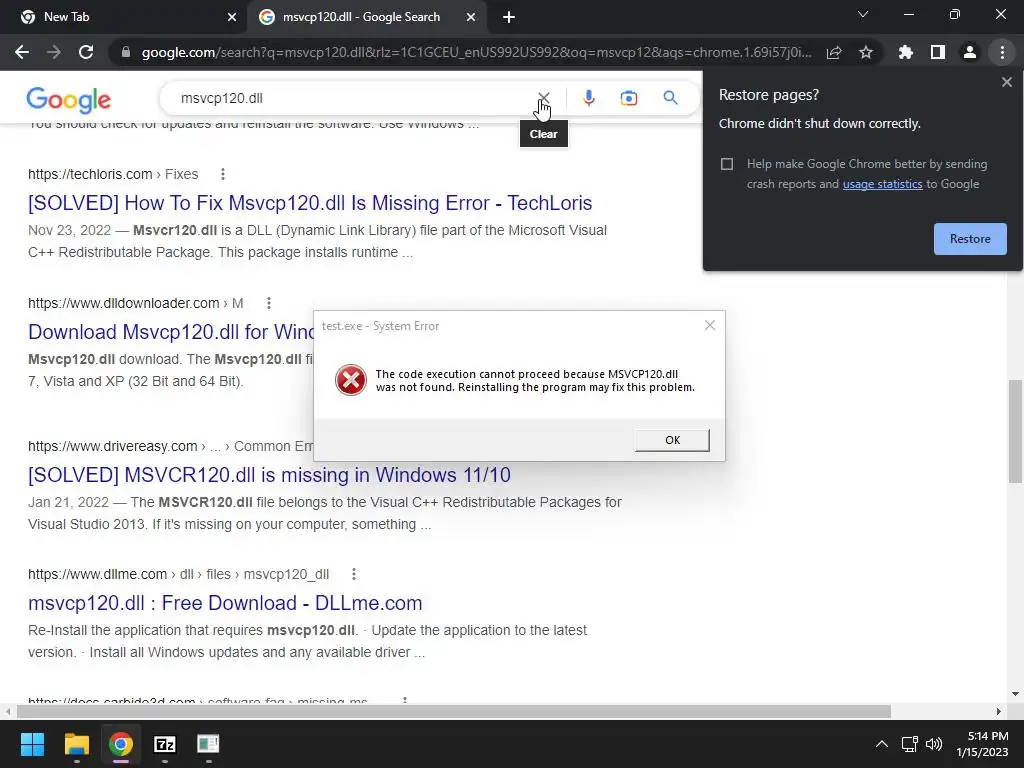Open the options dots next to the dllme.com result
The image size is (1024, 768).
pyautogui.click(x=353, y=574)
